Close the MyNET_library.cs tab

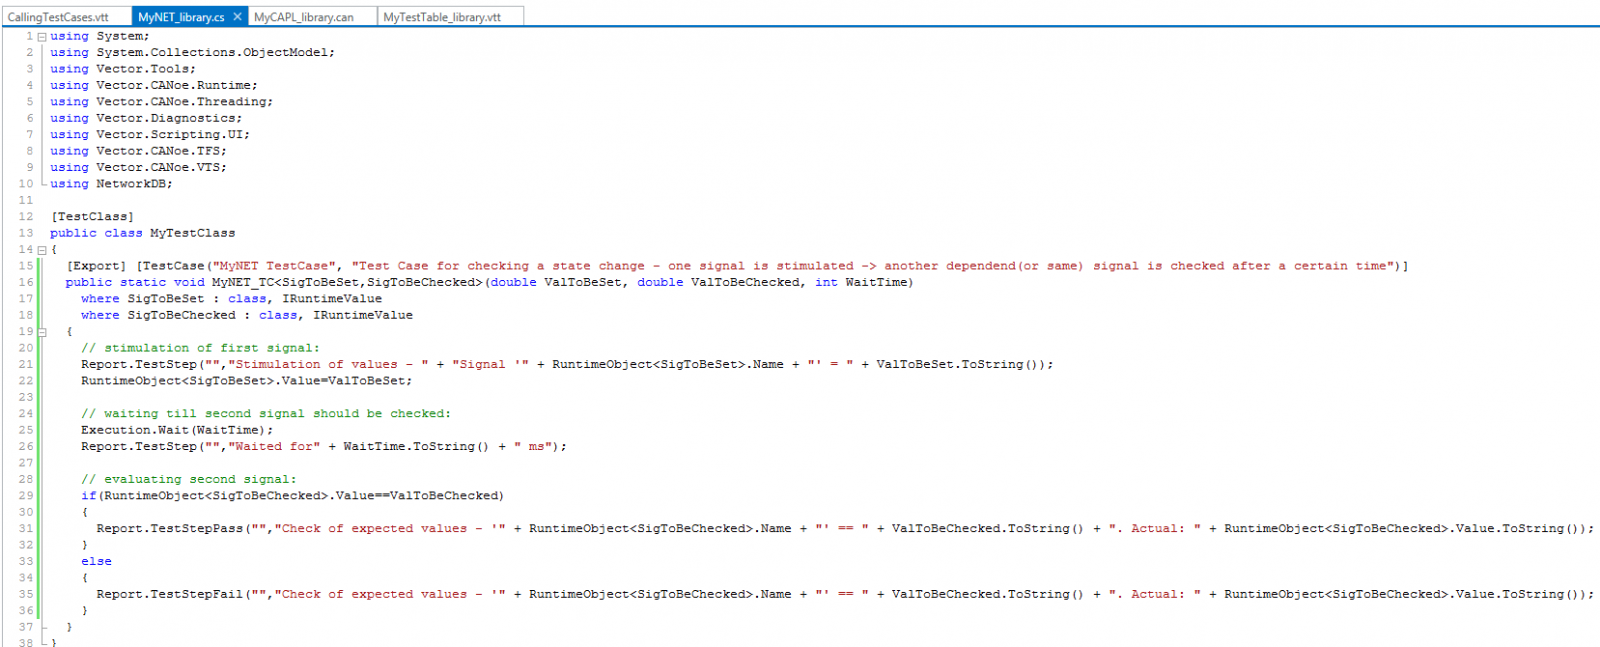click(237, 17)
